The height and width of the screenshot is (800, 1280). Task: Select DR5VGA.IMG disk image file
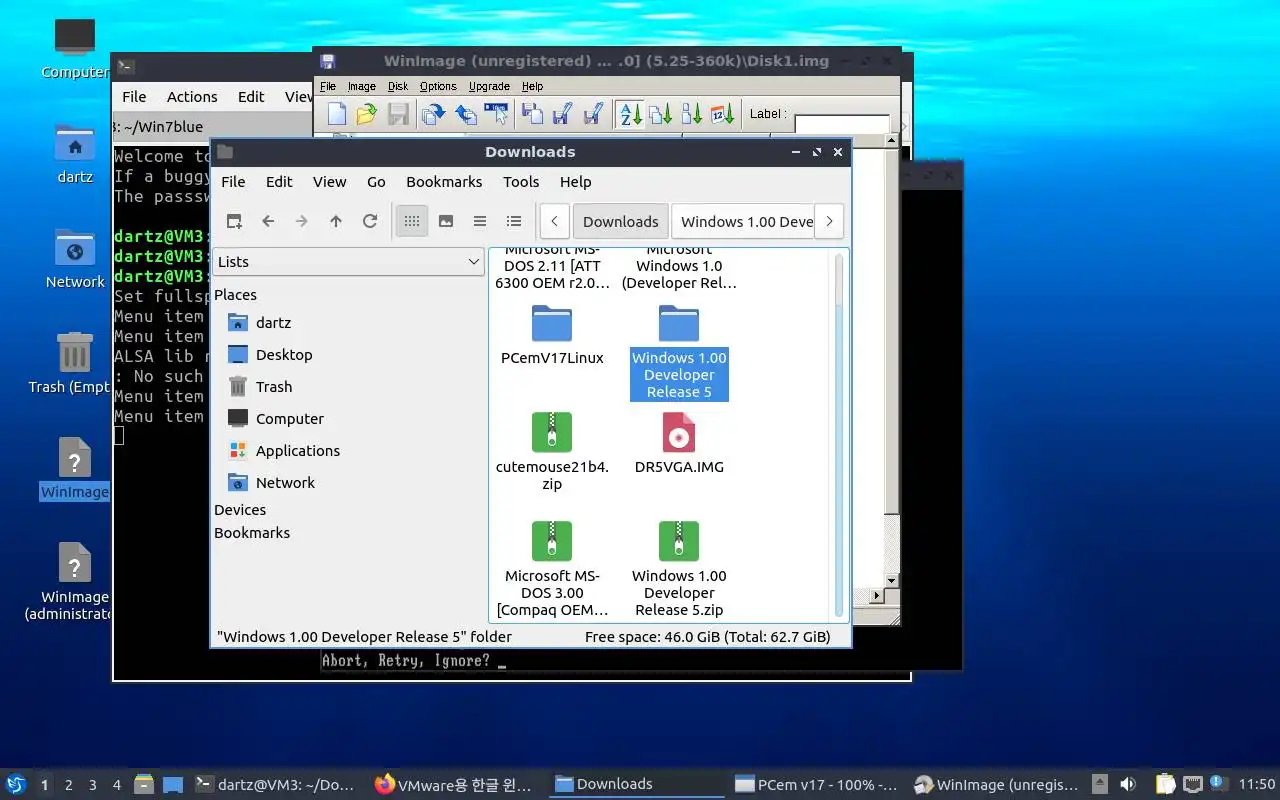click(679, 443)
